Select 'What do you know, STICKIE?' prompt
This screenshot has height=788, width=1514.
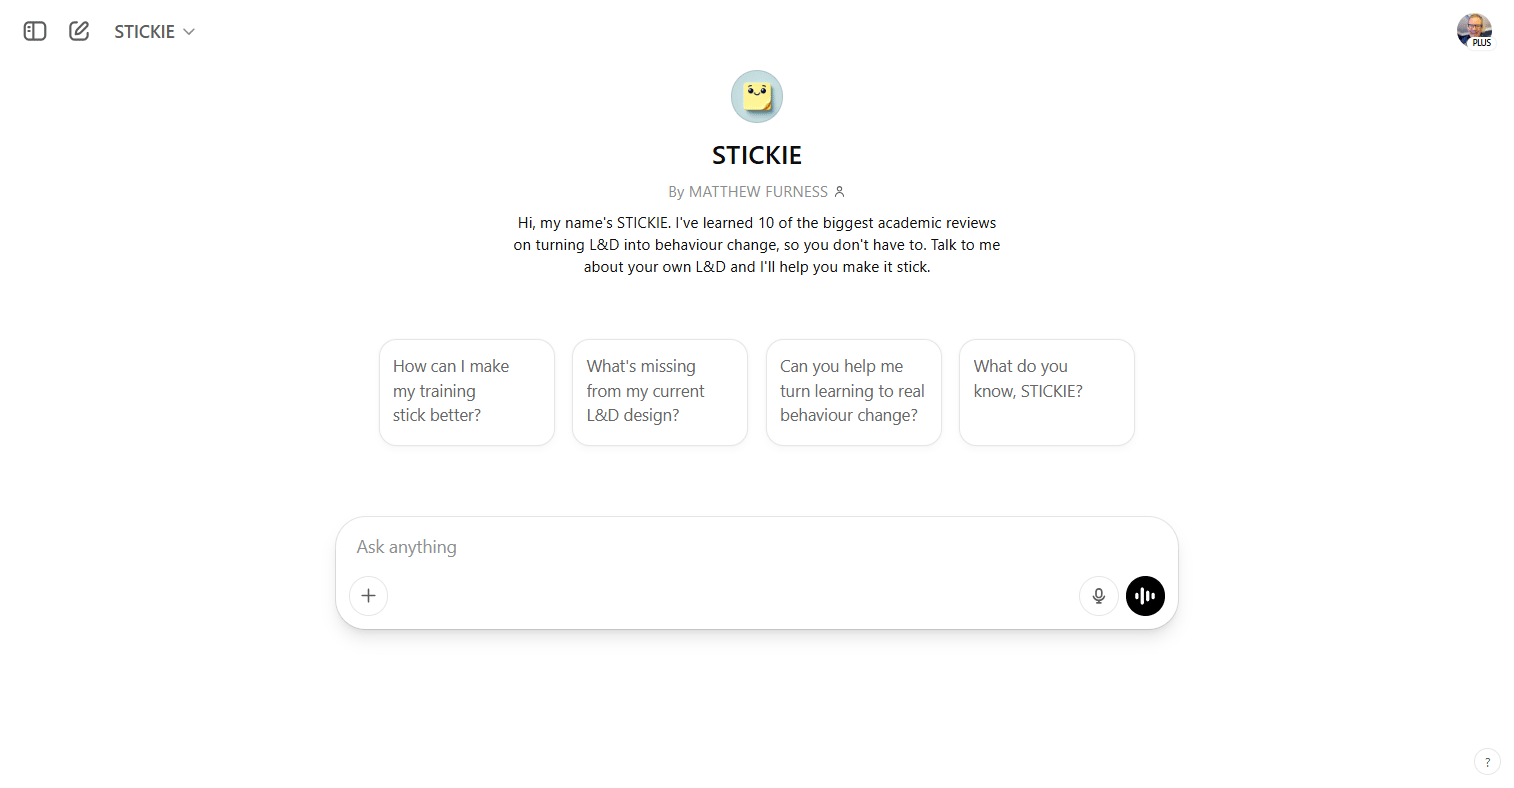tap(1047, 392)
